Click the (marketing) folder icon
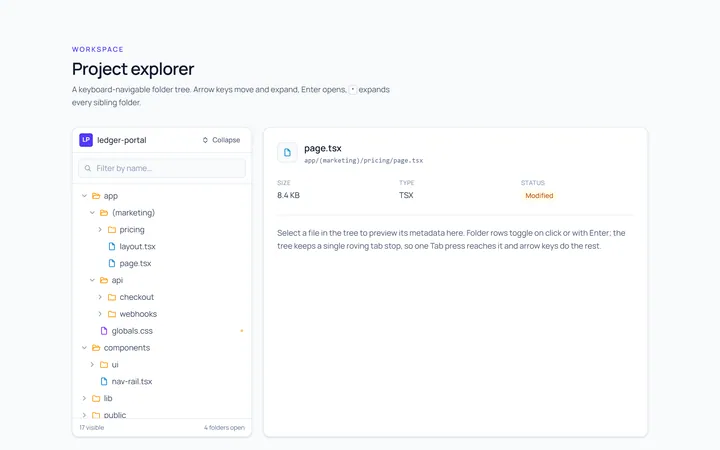Image resolution: width=720 pixels, height=450 pixels. click(104, 213)
